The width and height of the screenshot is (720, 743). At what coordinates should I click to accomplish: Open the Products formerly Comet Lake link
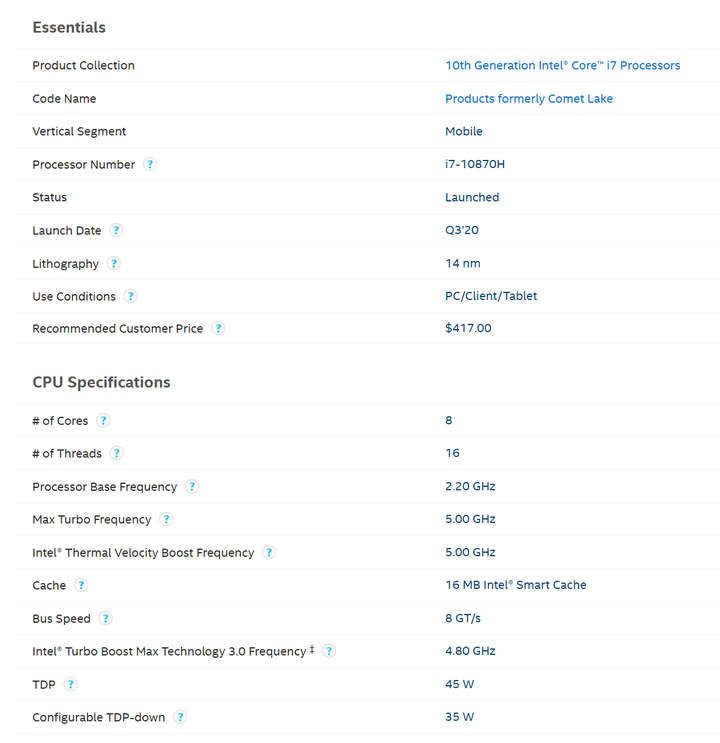tap(529, 99)
